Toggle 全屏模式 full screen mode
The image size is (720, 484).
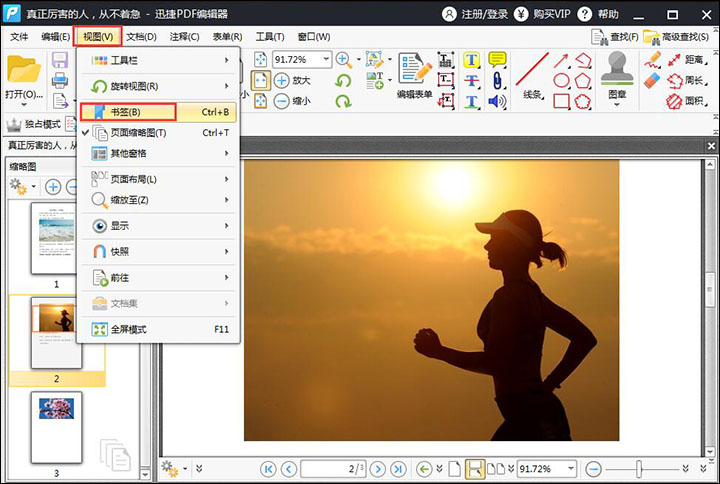[128, 329]
